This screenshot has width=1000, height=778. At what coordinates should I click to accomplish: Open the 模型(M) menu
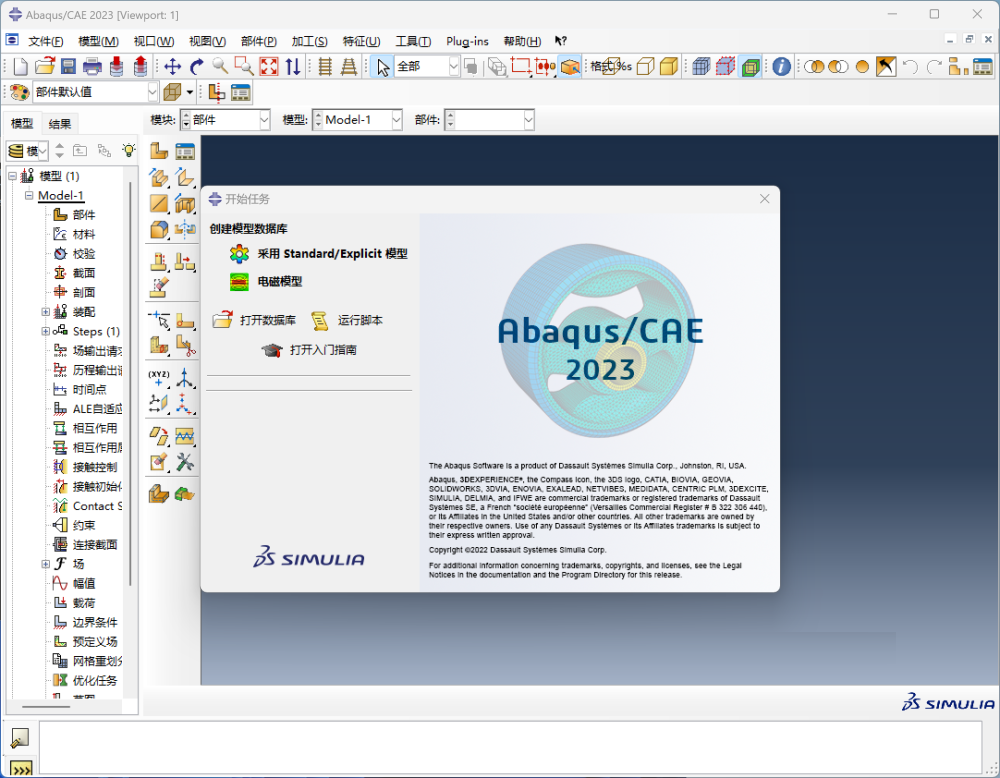(98, 41)
